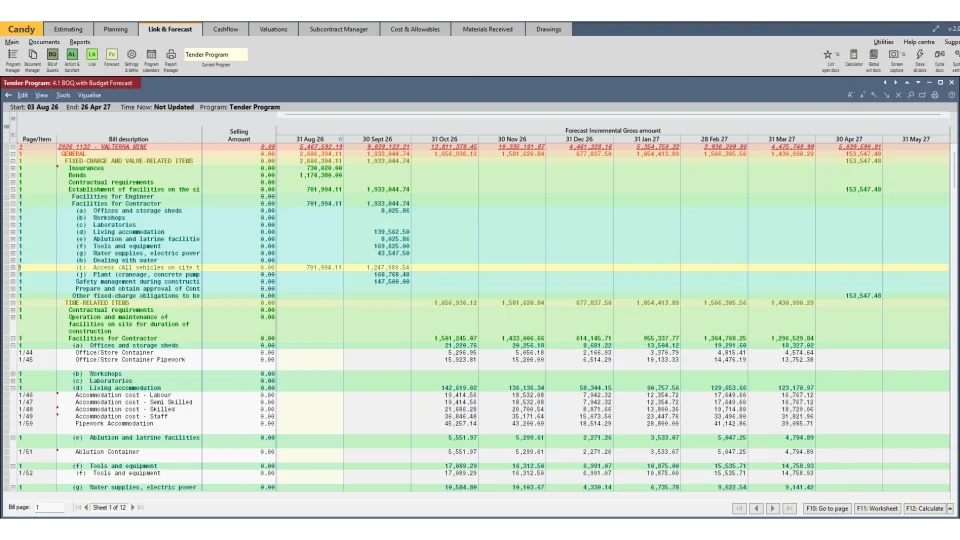The image size is (960, 540).
Task: Click the List open docs star icon
Action: coord(828,54)
